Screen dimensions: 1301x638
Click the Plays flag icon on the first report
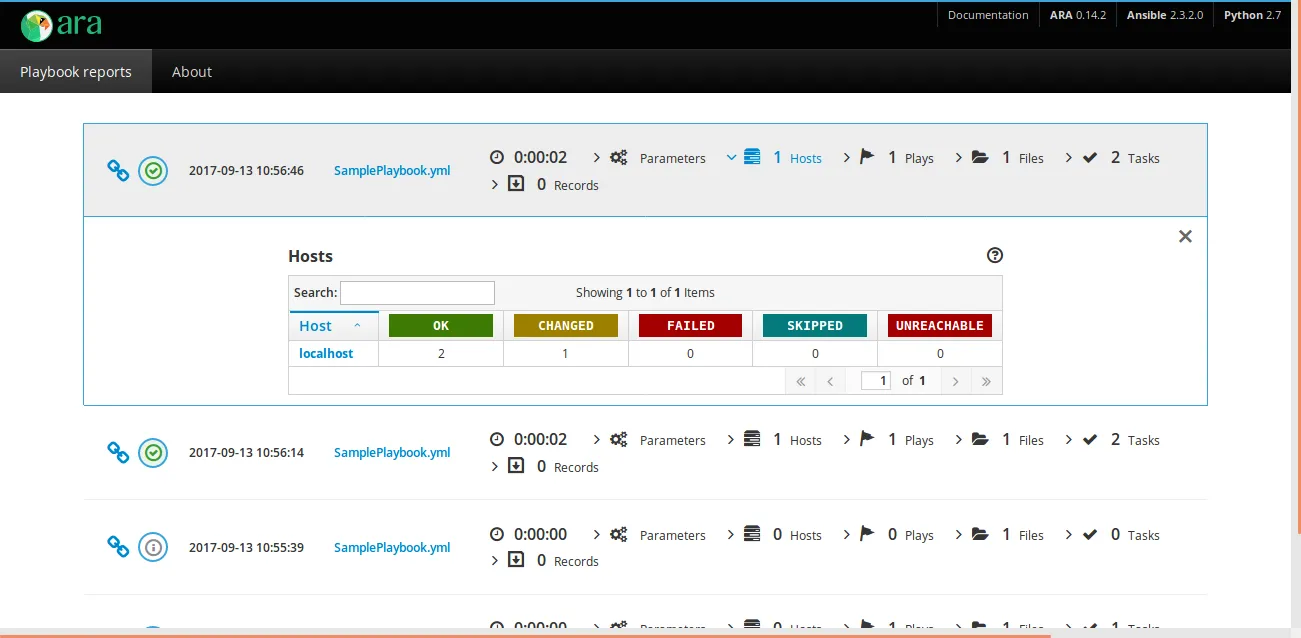(x=865, y=156)
